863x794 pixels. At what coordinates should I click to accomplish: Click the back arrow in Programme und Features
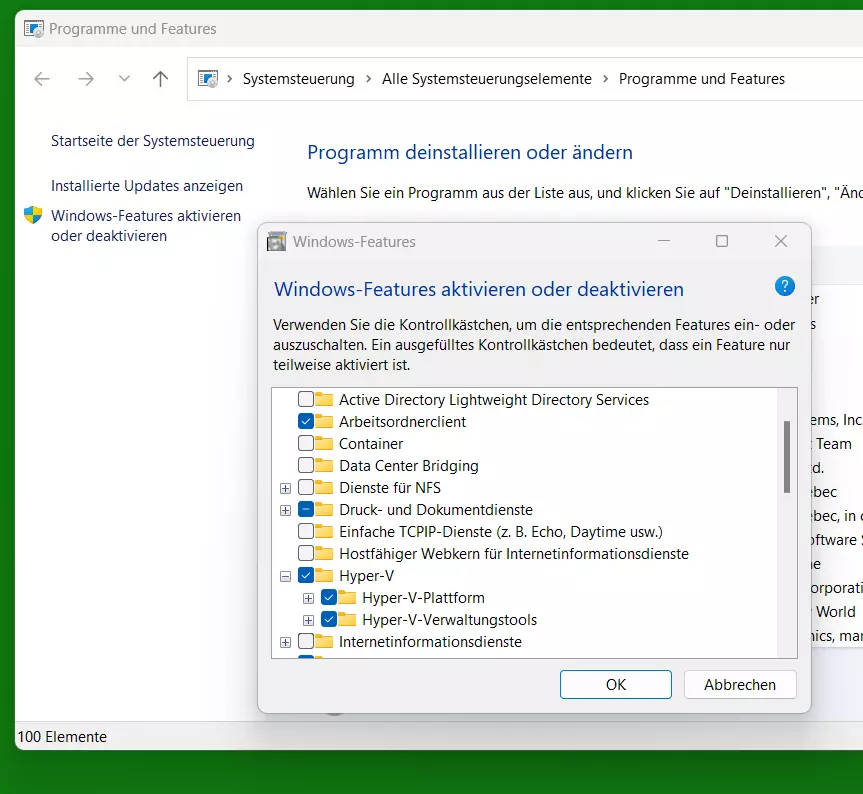[42, 79]
